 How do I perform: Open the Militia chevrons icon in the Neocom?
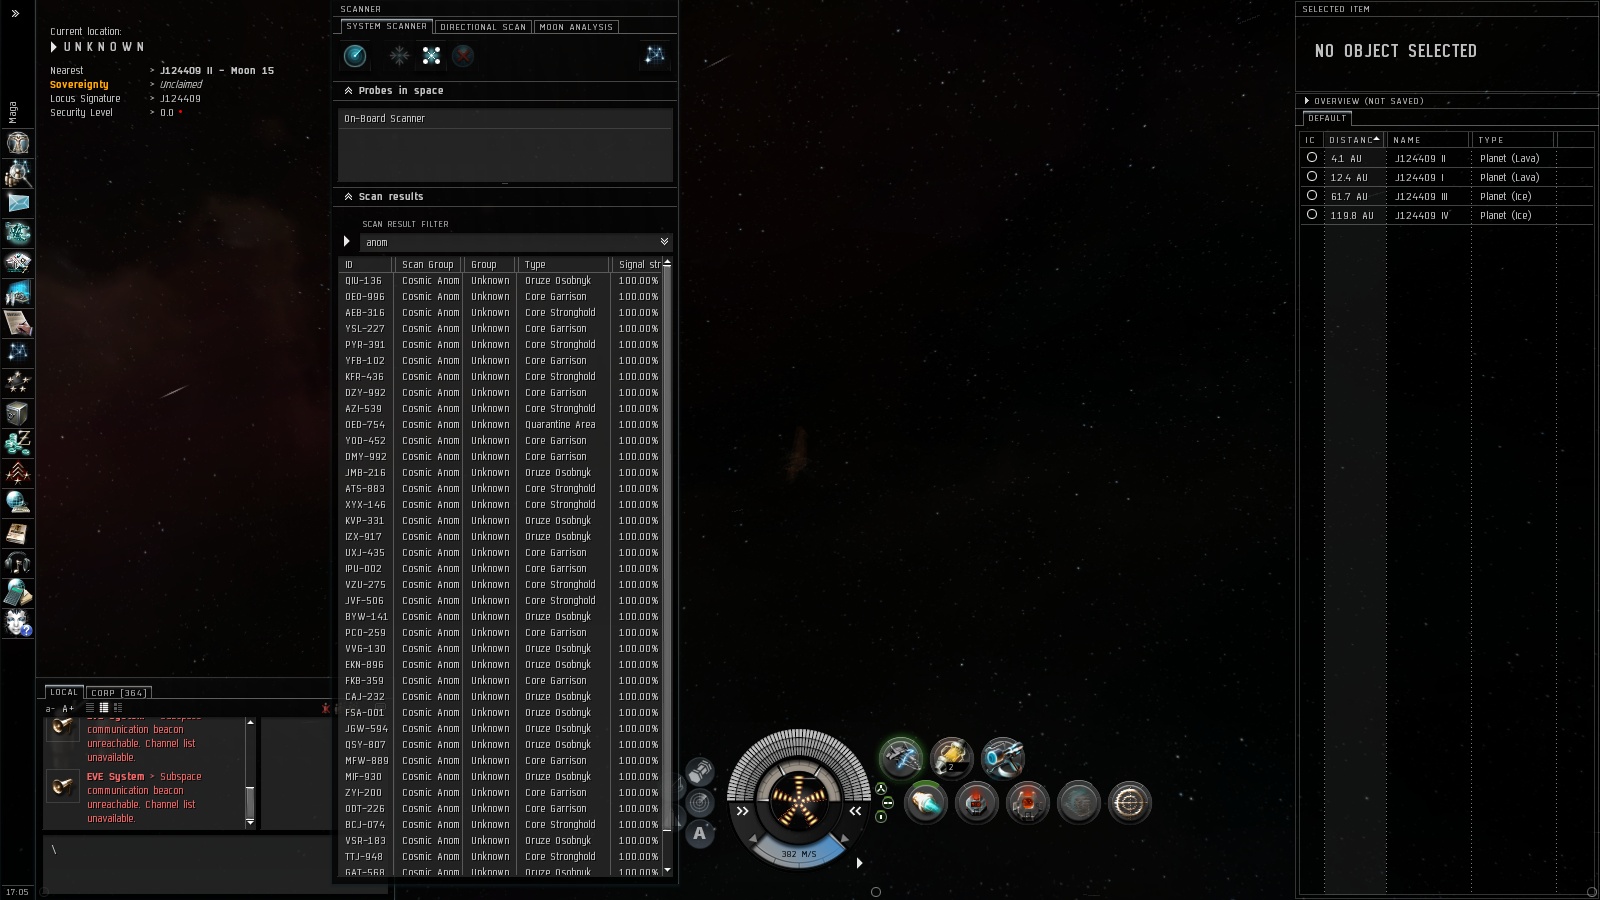(18, 473)
